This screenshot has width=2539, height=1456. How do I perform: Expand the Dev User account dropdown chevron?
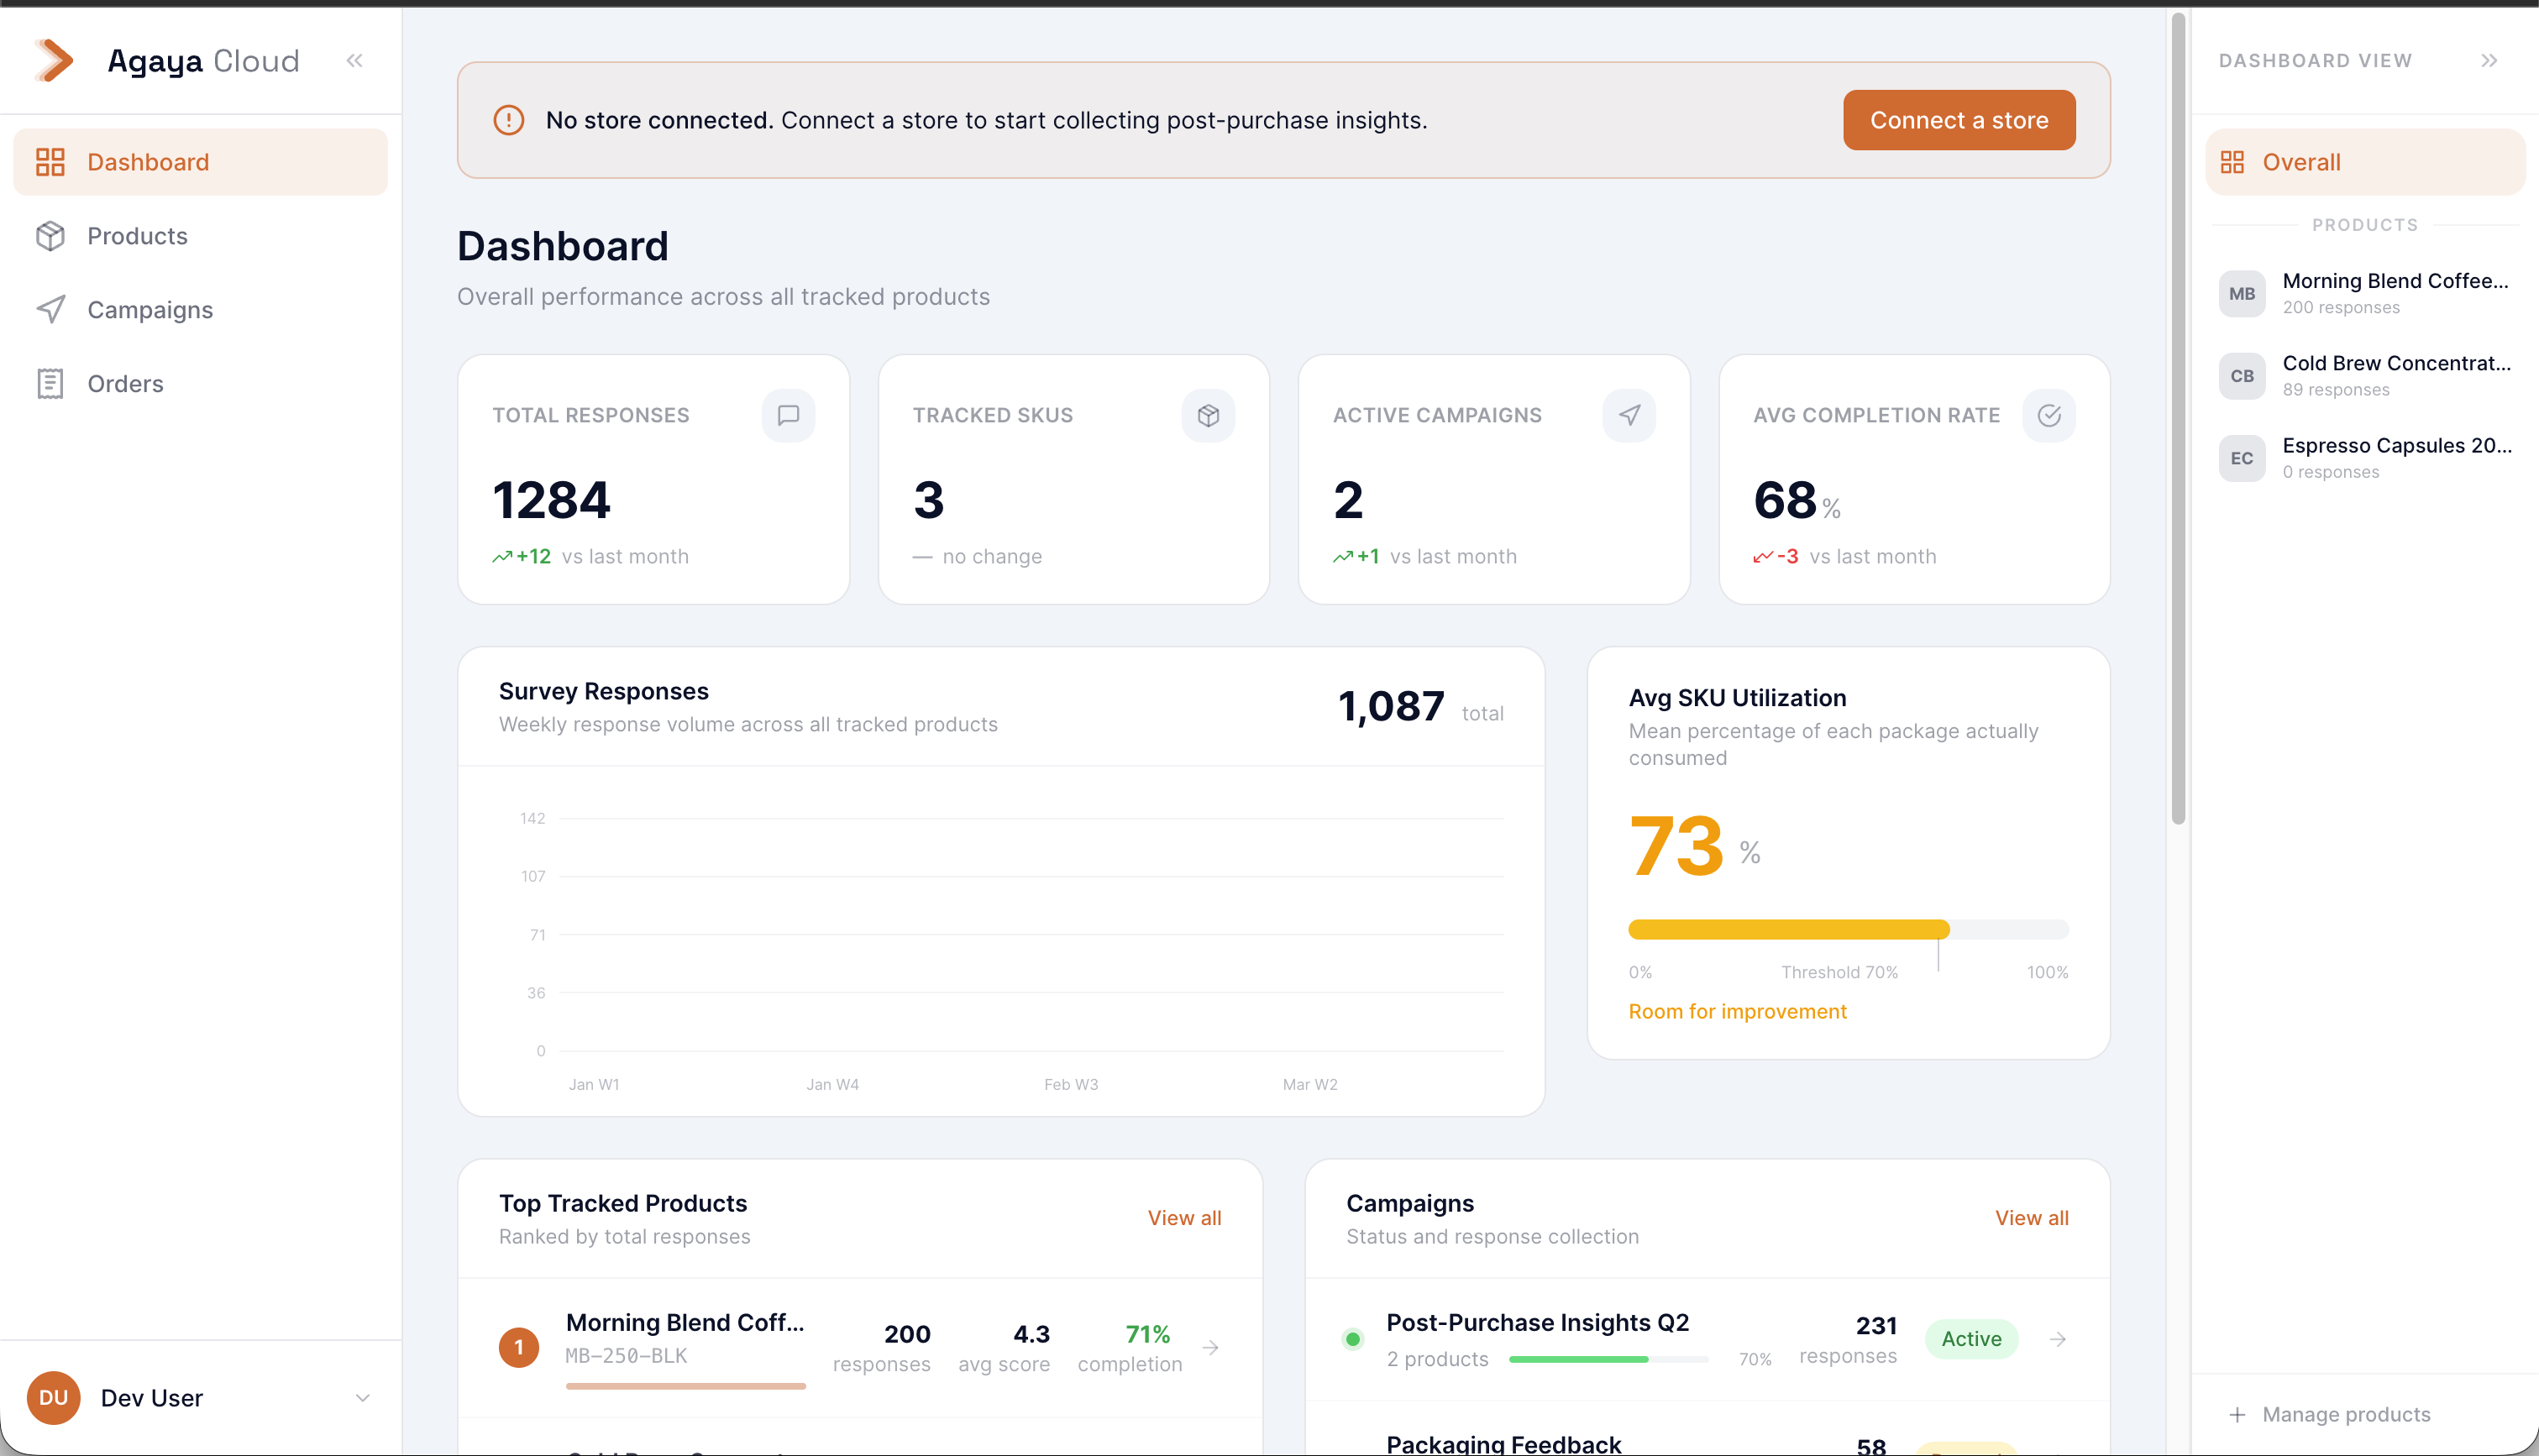coord(363,1398)
